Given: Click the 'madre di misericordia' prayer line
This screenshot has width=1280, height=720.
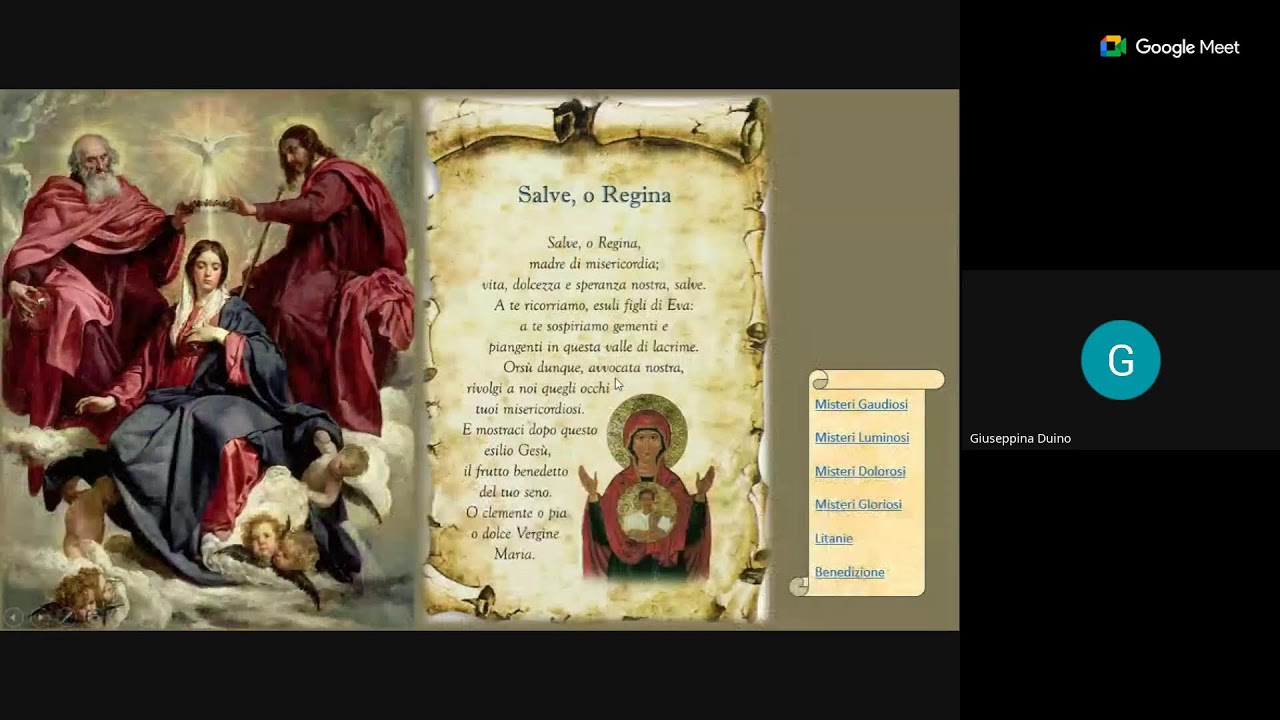Looking at the screenshot, I should (x=594, y=264).
